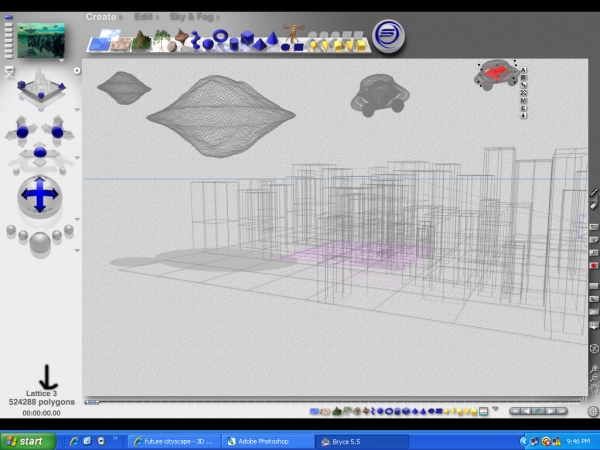600x450 pixels.
Task: Select the pan hand tool
Action: coord(593,390)
